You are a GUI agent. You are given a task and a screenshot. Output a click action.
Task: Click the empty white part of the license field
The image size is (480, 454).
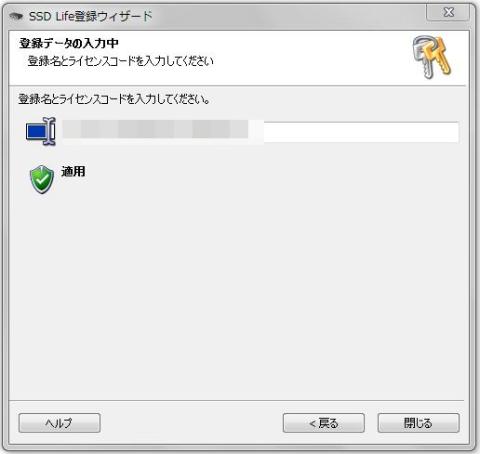361,132
